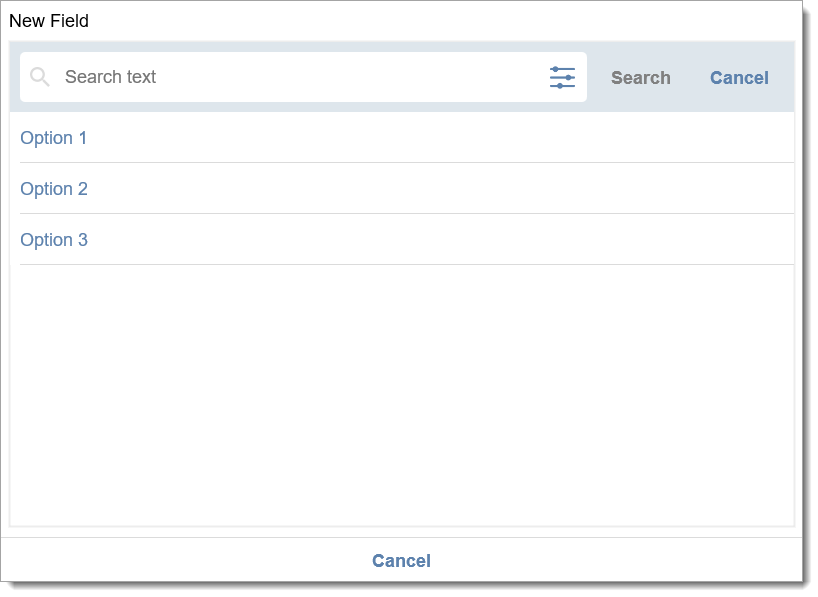Run the query with the Search button
The height and width of the screenshot is (597, 818).
[x=641, y=78]
